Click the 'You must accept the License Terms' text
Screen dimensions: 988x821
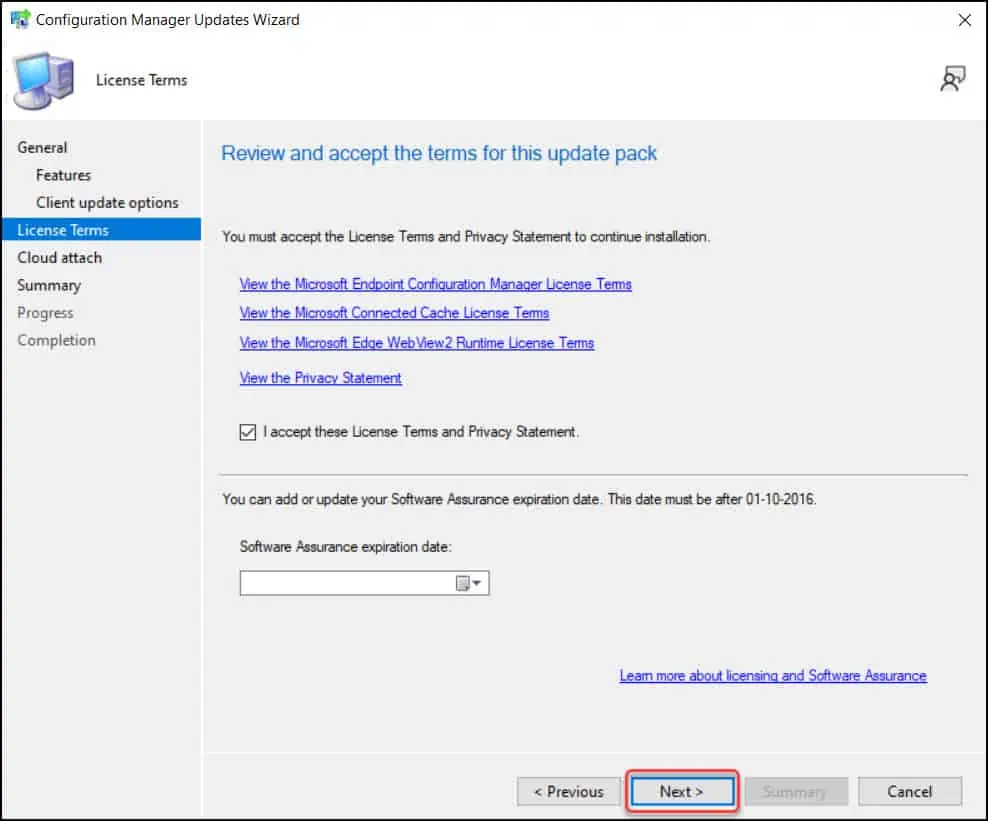[x=466, y=237]
